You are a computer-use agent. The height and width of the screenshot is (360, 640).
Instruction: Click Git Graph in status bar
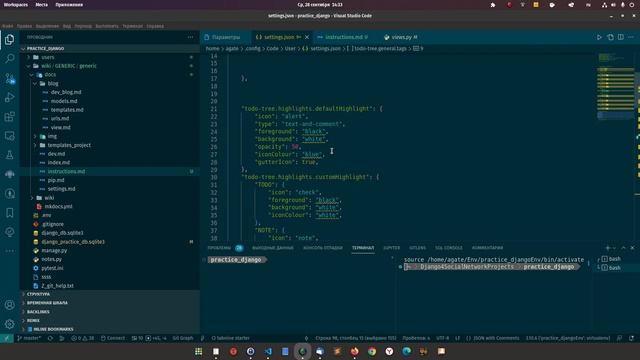click(182, 338)
